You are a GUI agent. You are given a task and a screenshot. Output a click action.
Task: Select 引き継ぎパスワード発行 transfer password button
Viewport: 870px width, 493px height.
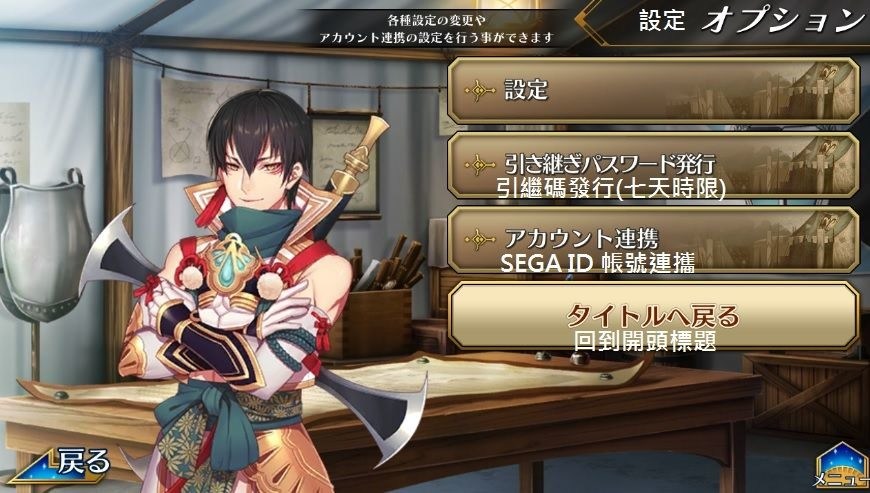654,165
